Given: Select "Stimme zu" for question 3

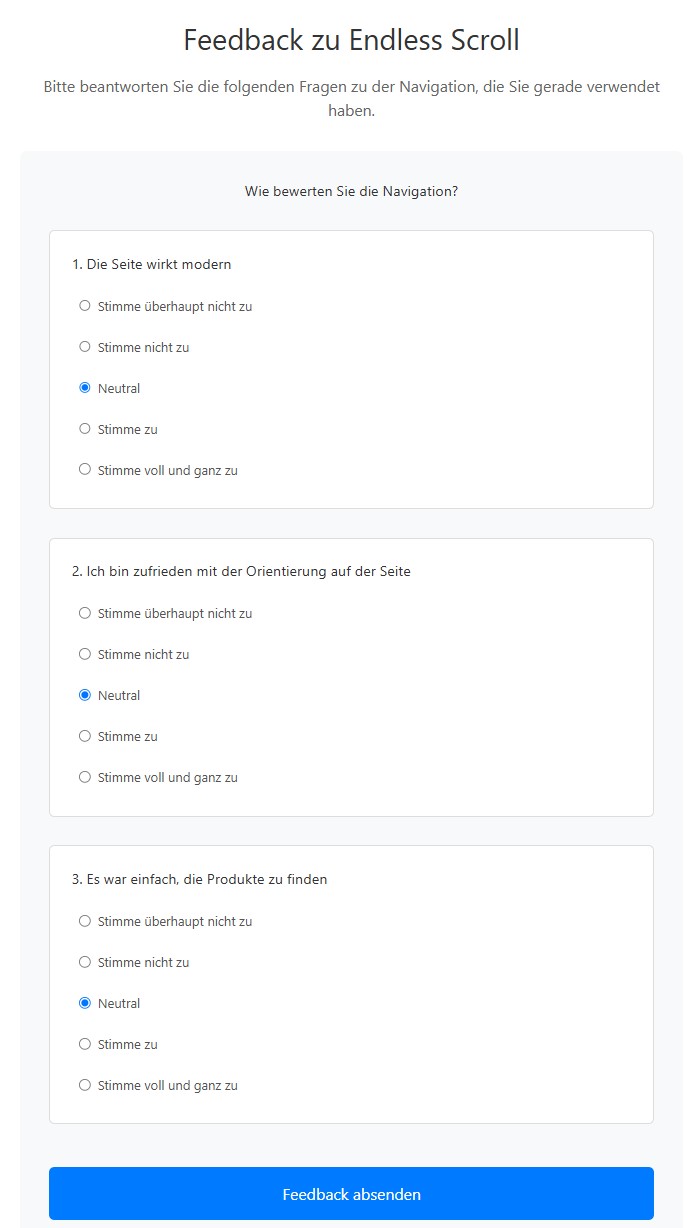Looking at the screenshot, I should click(x=85, y=1044).
